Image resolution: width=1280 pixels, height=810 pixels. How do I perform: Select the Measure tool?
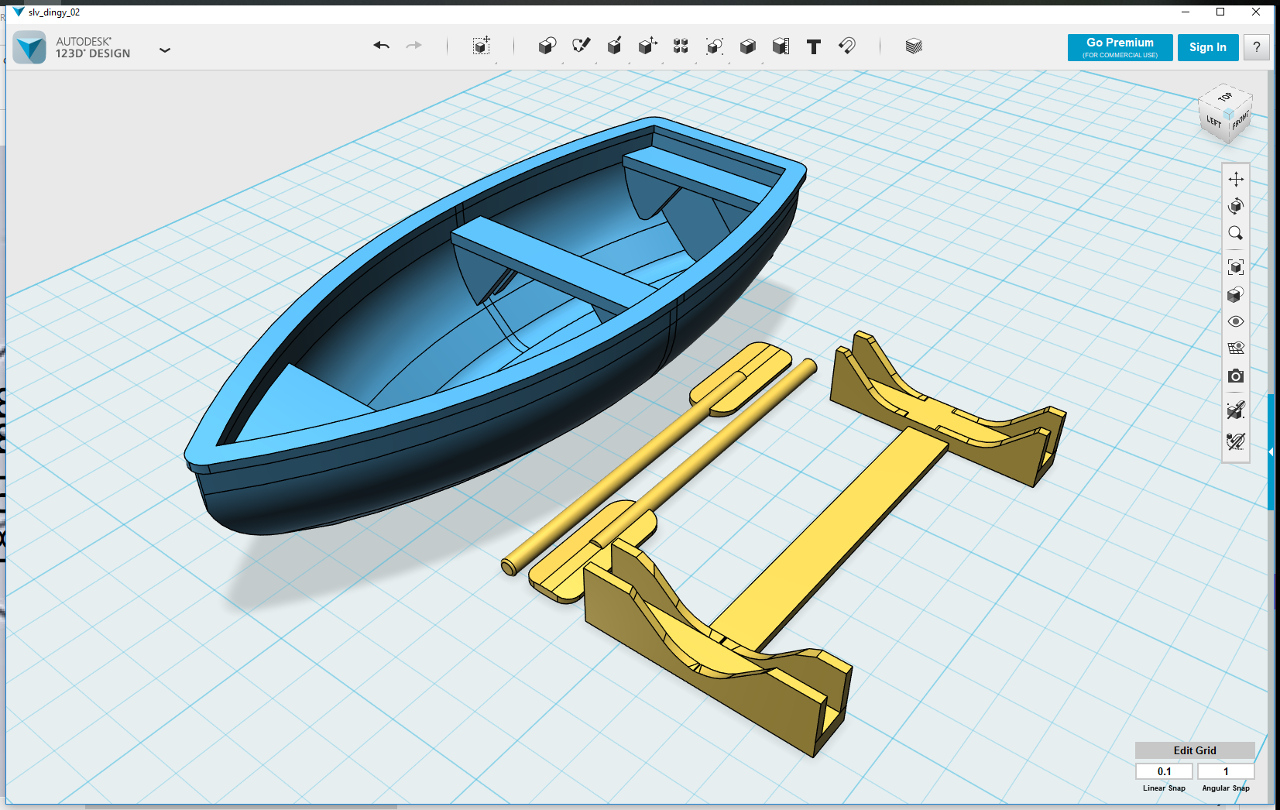coord(781,46)
